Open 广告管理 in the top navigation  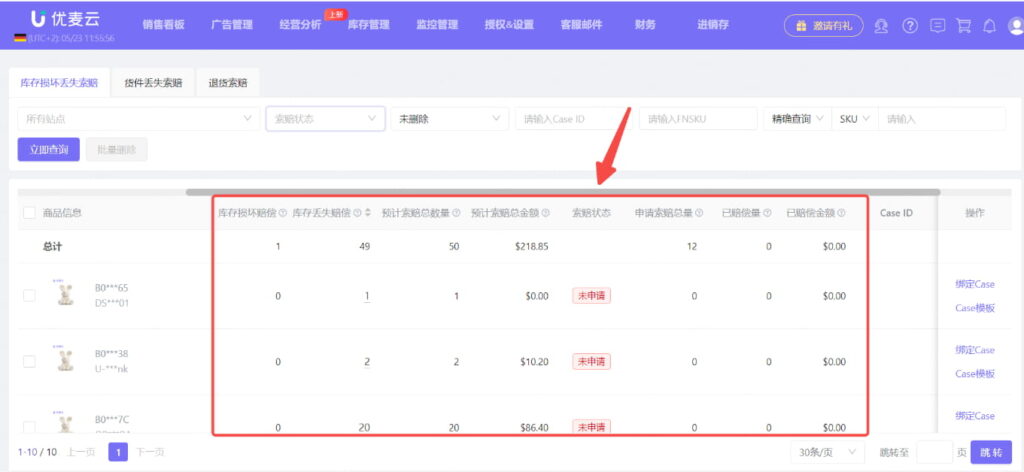pos(232,25)
